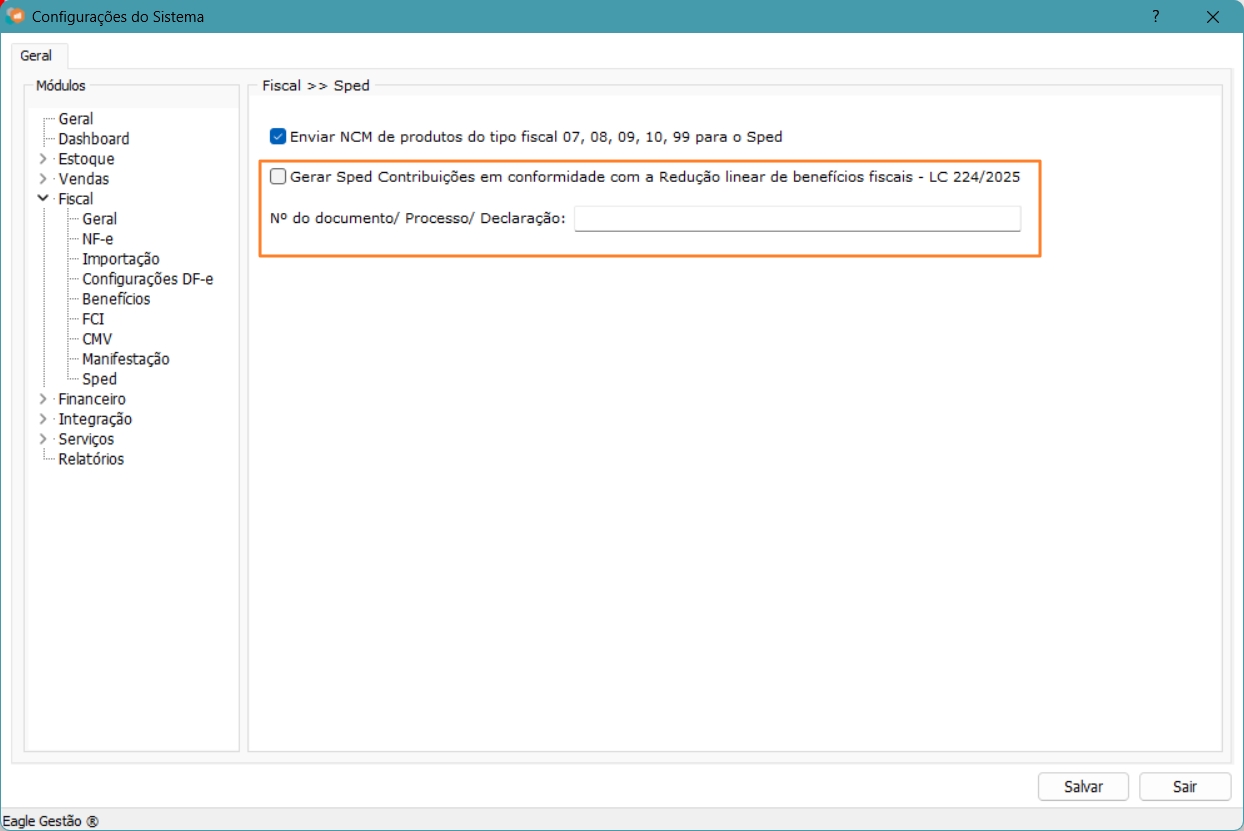The height and width of the screenshot is (831, 1244).
Task: Select Fiscal tree item
Action: click(x=76, y=199)
